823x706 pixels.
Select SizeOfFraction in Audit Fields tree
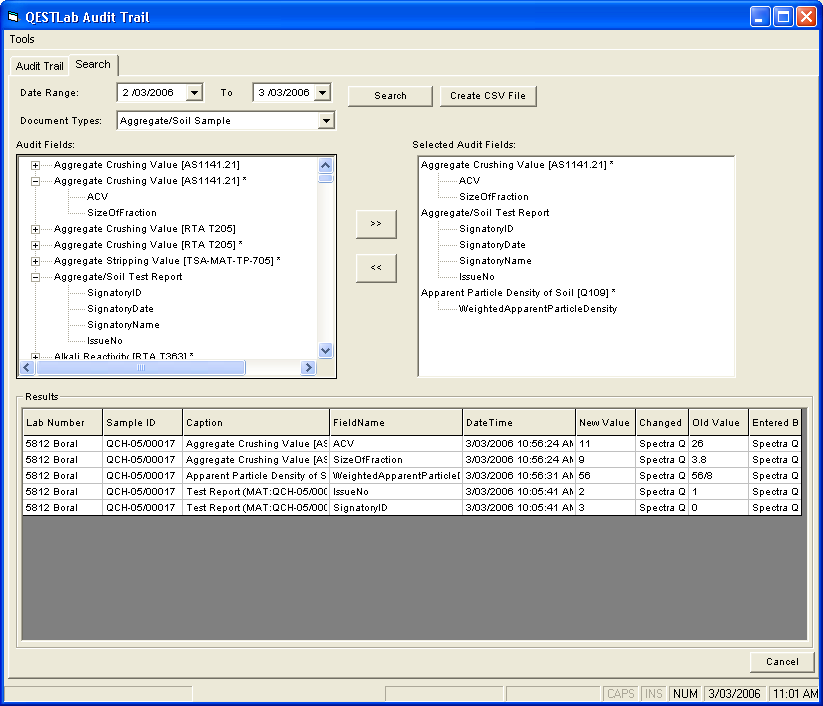pyautogui.click(x=121, y=213)
